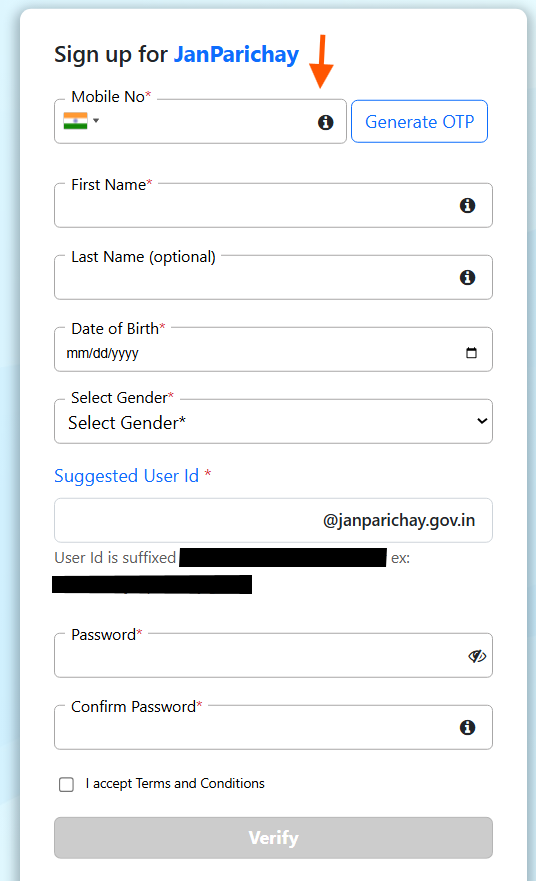Viewport: 536px width, 881px height.
Task: Click the I accept Terms and Conditions text
Action: tap(175, 783)
